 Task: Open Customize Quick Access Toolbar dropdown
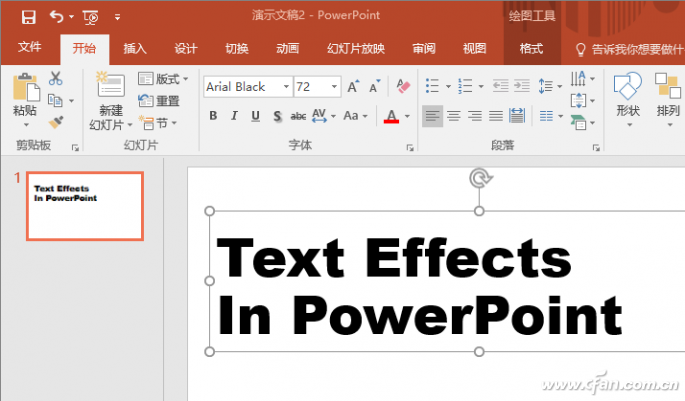point(117,17)
